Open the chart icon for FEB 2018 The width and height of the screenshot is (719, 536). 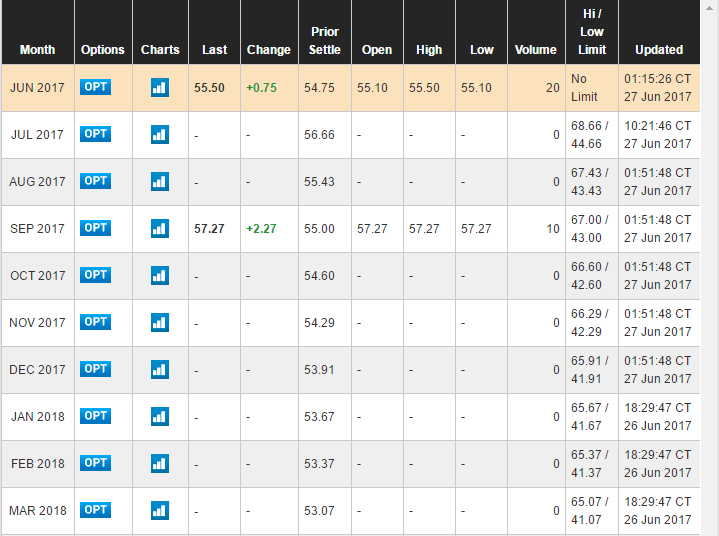[x=160, y=464]
